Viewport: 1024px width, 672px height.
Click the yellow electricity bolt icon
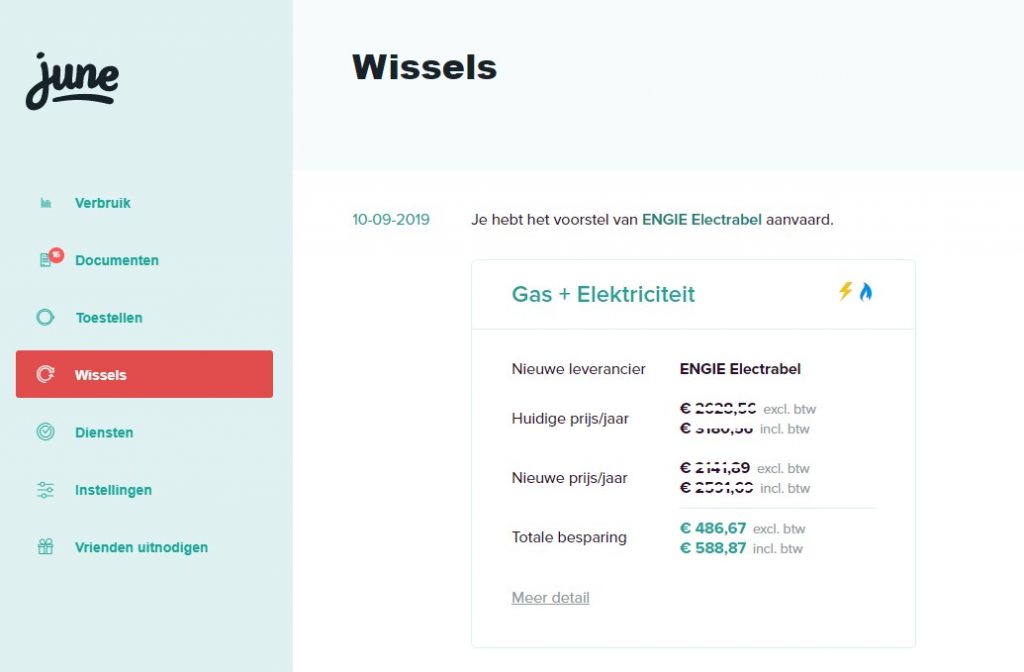tap(846, 291)
